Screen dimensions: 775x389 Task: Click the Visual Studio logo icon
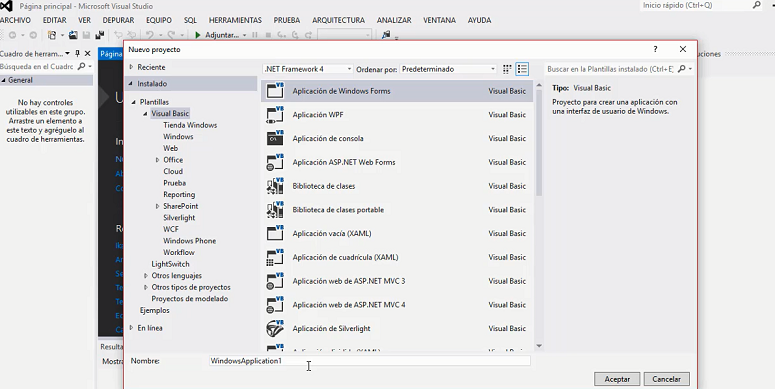[x=6, y=6]
